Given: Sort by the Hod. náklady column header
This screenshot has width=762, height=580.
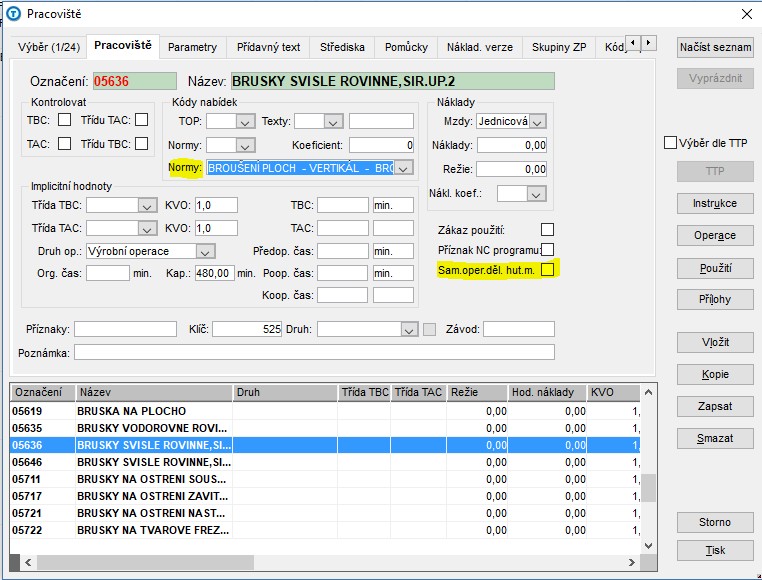Looking at the screenshot, I should pos(547,392).
